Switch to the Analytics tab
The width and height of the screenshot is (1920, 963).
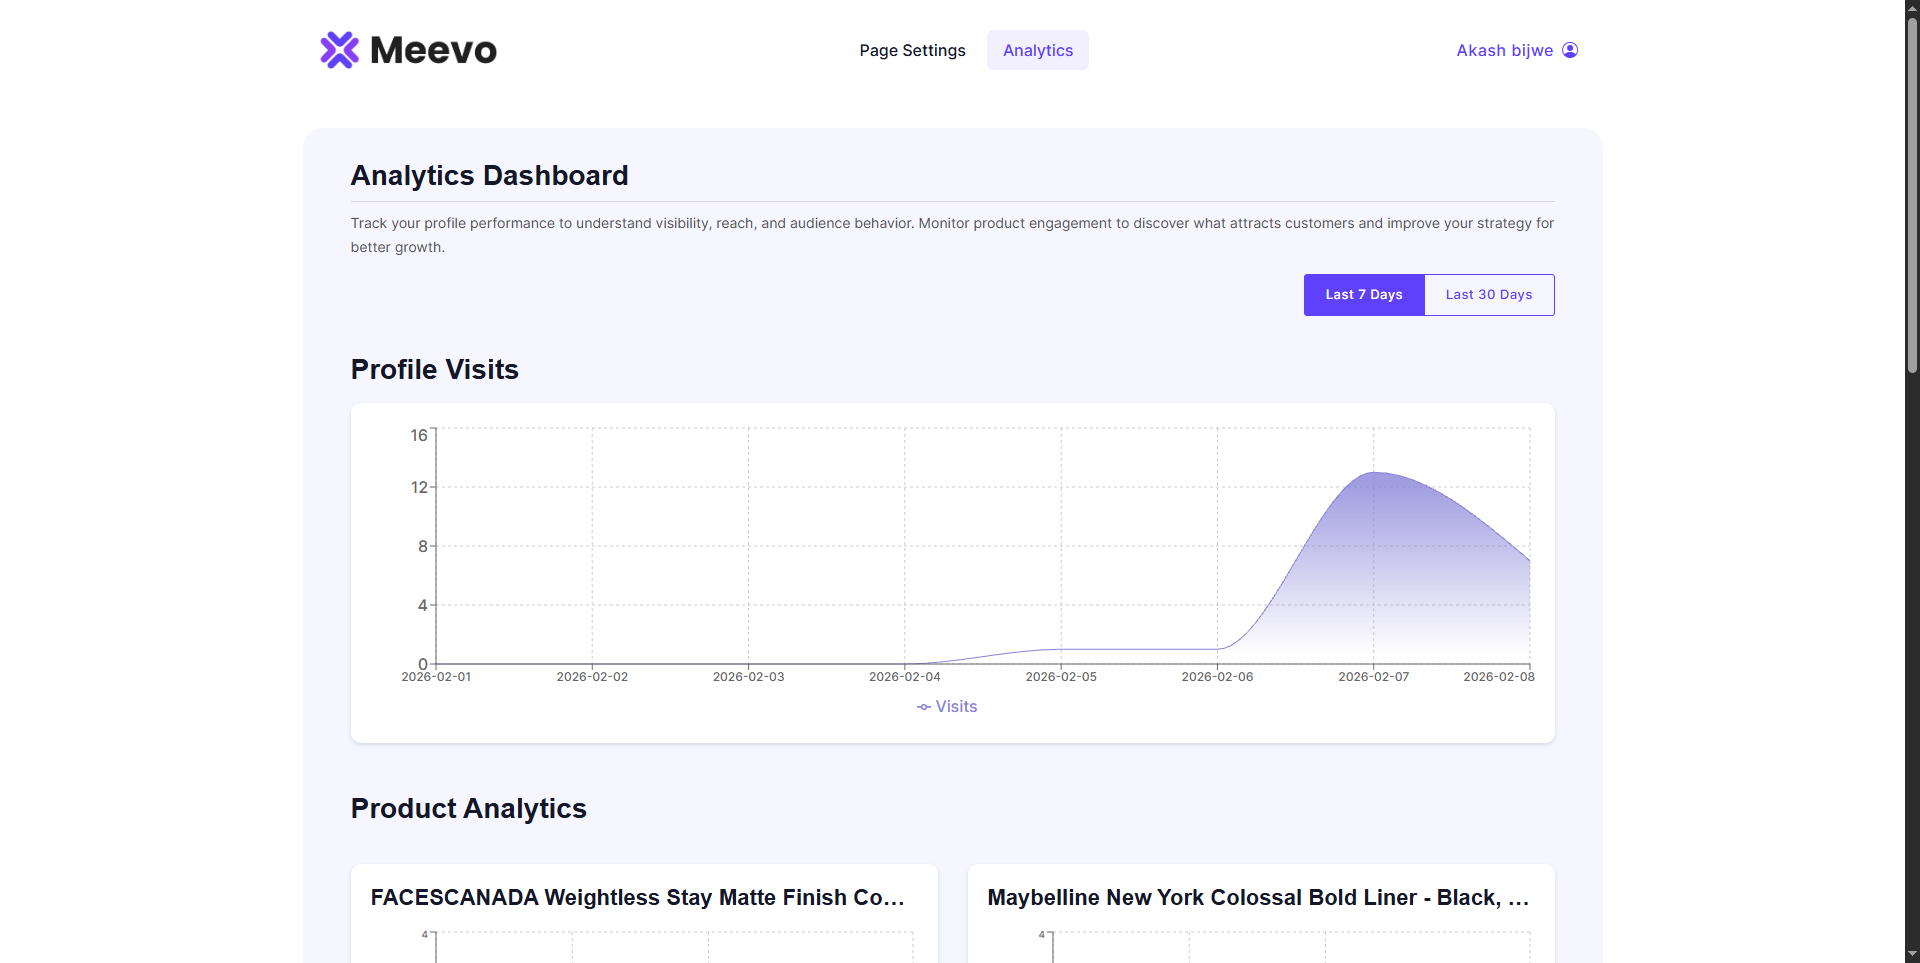pos(1037,50)
